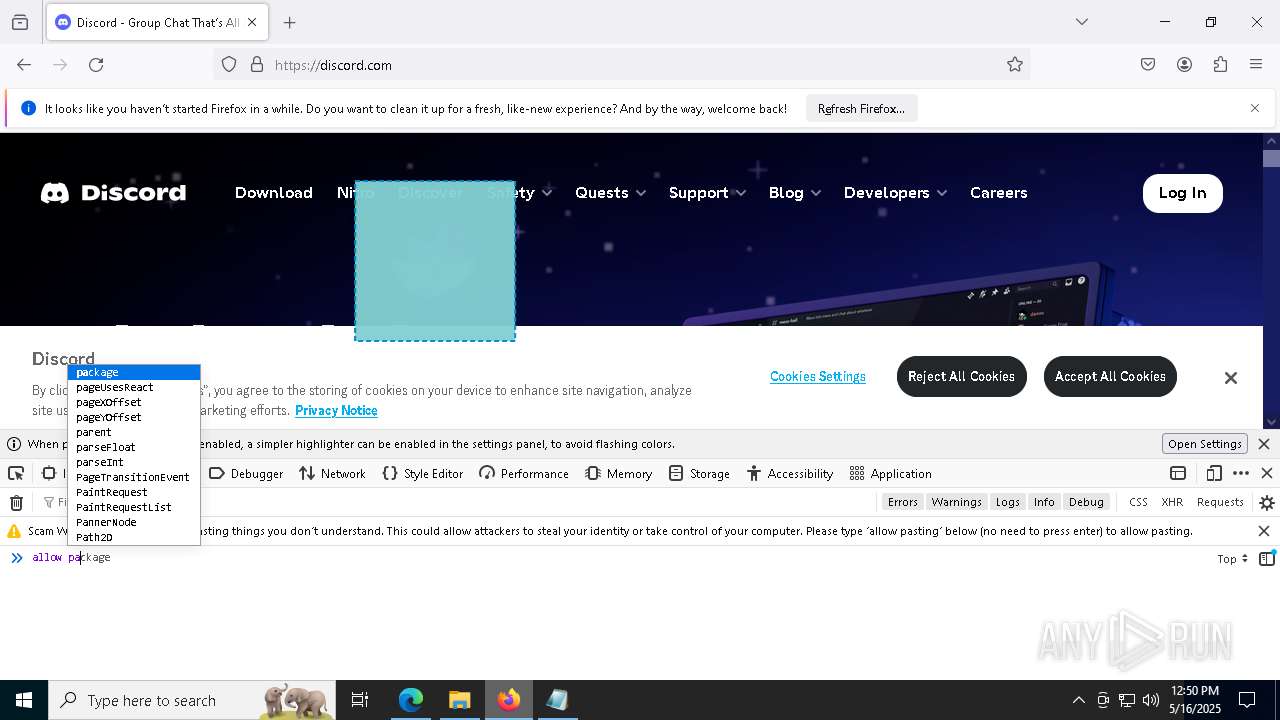This screenshot has height=720, width=1280.
Task: Click Reject All Cookies button
Action: coord(961,376)
